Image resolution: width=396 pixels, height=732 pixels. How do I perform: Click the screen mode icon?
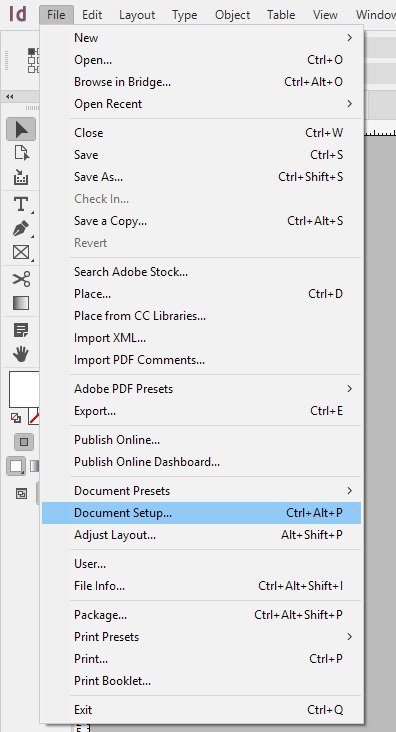[21, 494]
